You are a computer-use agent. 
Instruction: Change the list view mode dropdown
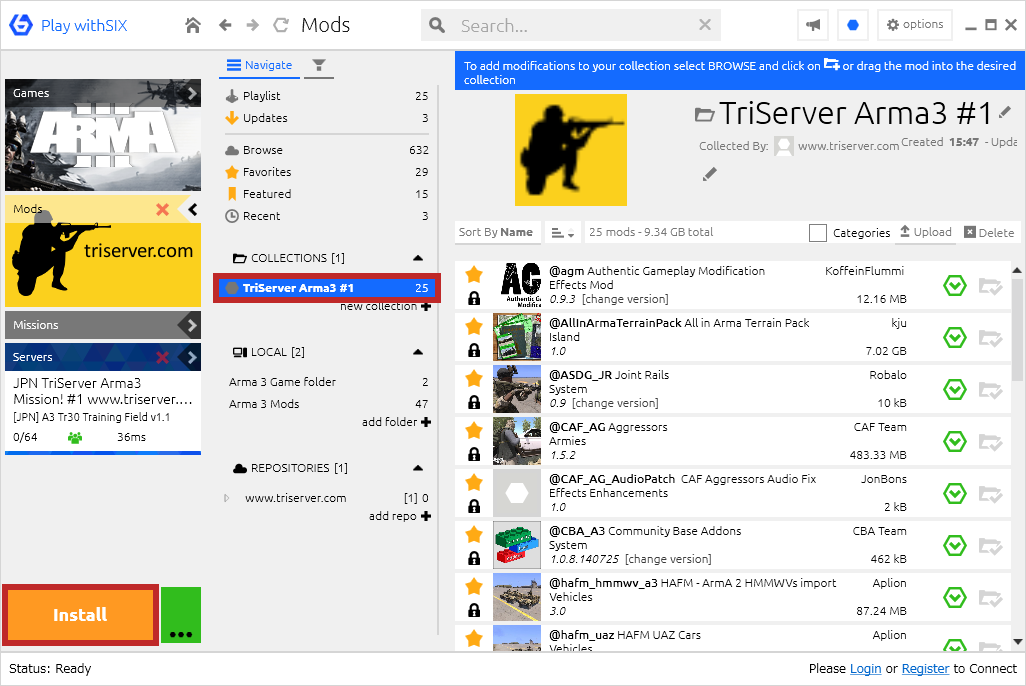pos(563,233)
